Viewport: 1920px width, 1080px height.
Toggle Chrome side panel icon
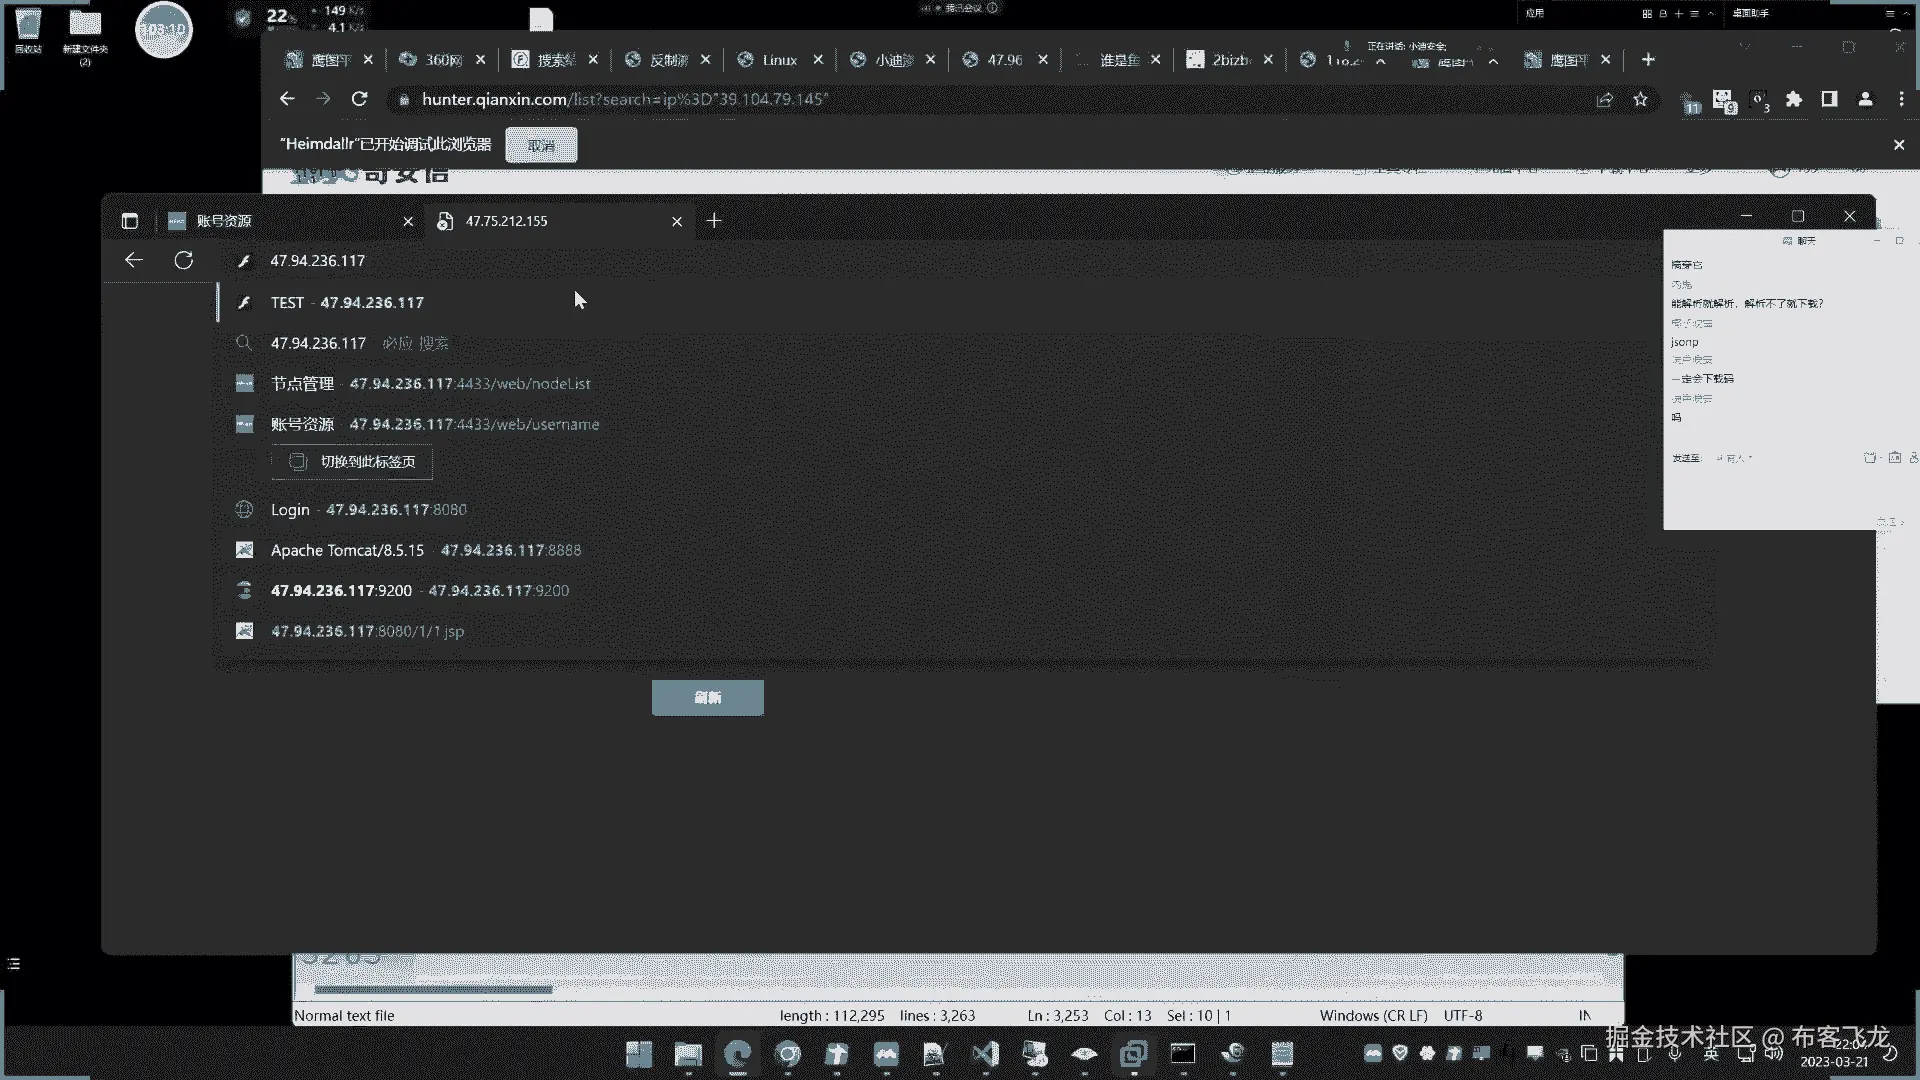coord(1829,99)
